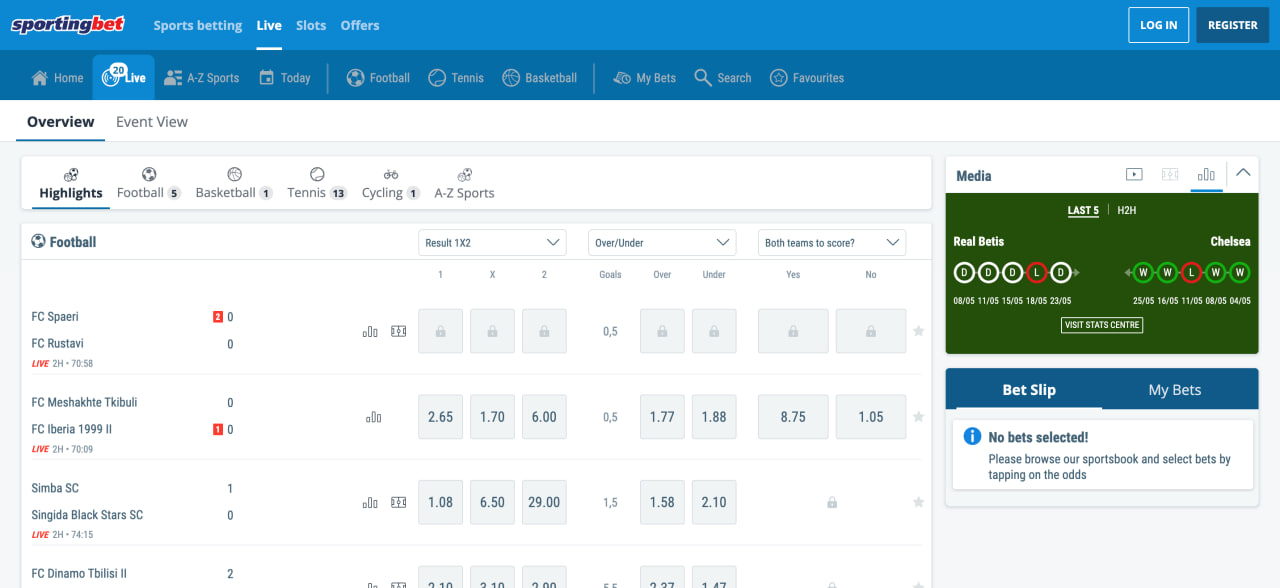Click the info icon in Bet Slip
Viewport: 1280px width, 588px height.
(972, 437)
